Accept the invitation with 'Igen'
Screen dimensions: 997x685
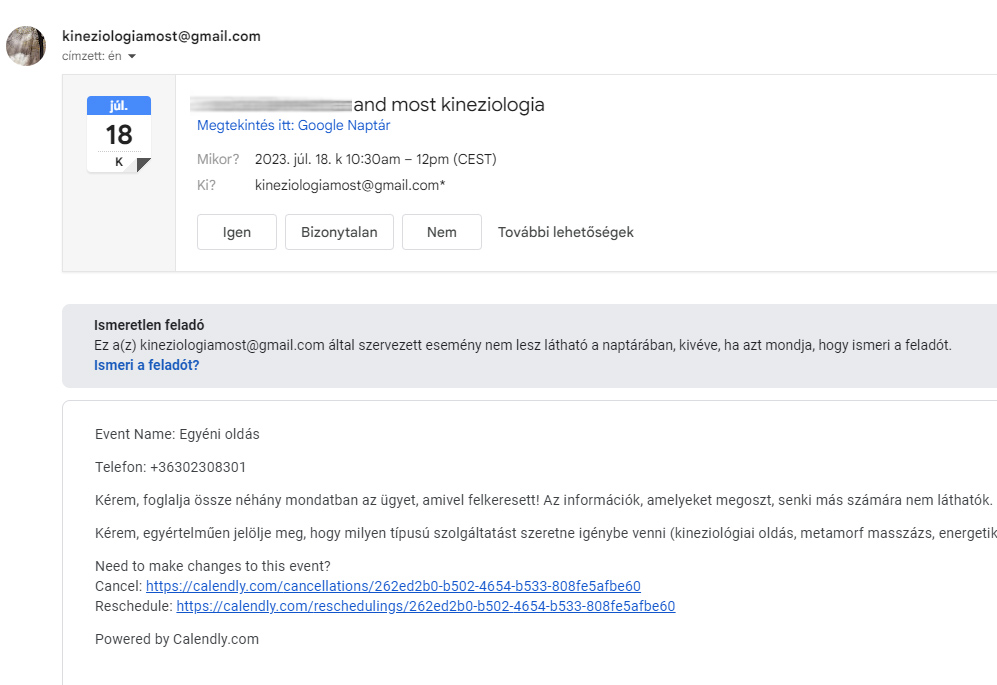pyautogui.click(x=237, y=232)
